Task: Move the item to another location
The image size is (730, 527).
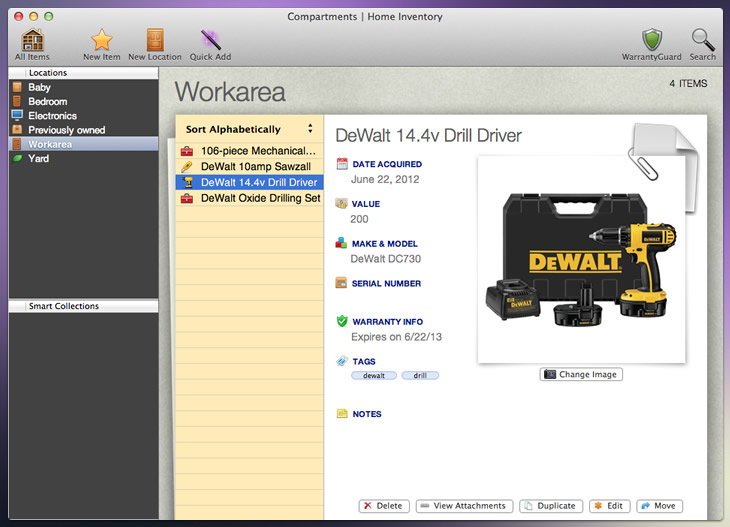Action: (x=659, y=506)
